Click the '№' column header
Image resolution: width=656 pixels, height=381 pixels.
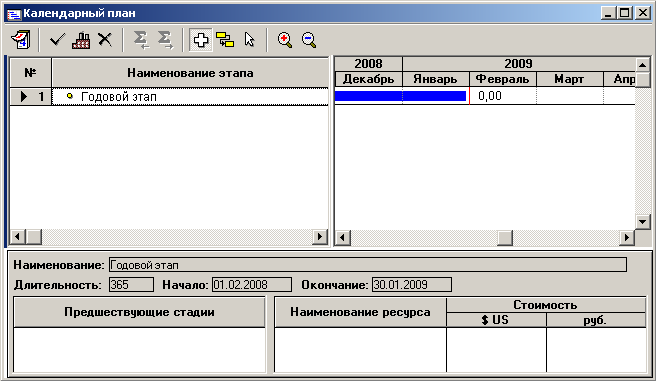(30, 73)
